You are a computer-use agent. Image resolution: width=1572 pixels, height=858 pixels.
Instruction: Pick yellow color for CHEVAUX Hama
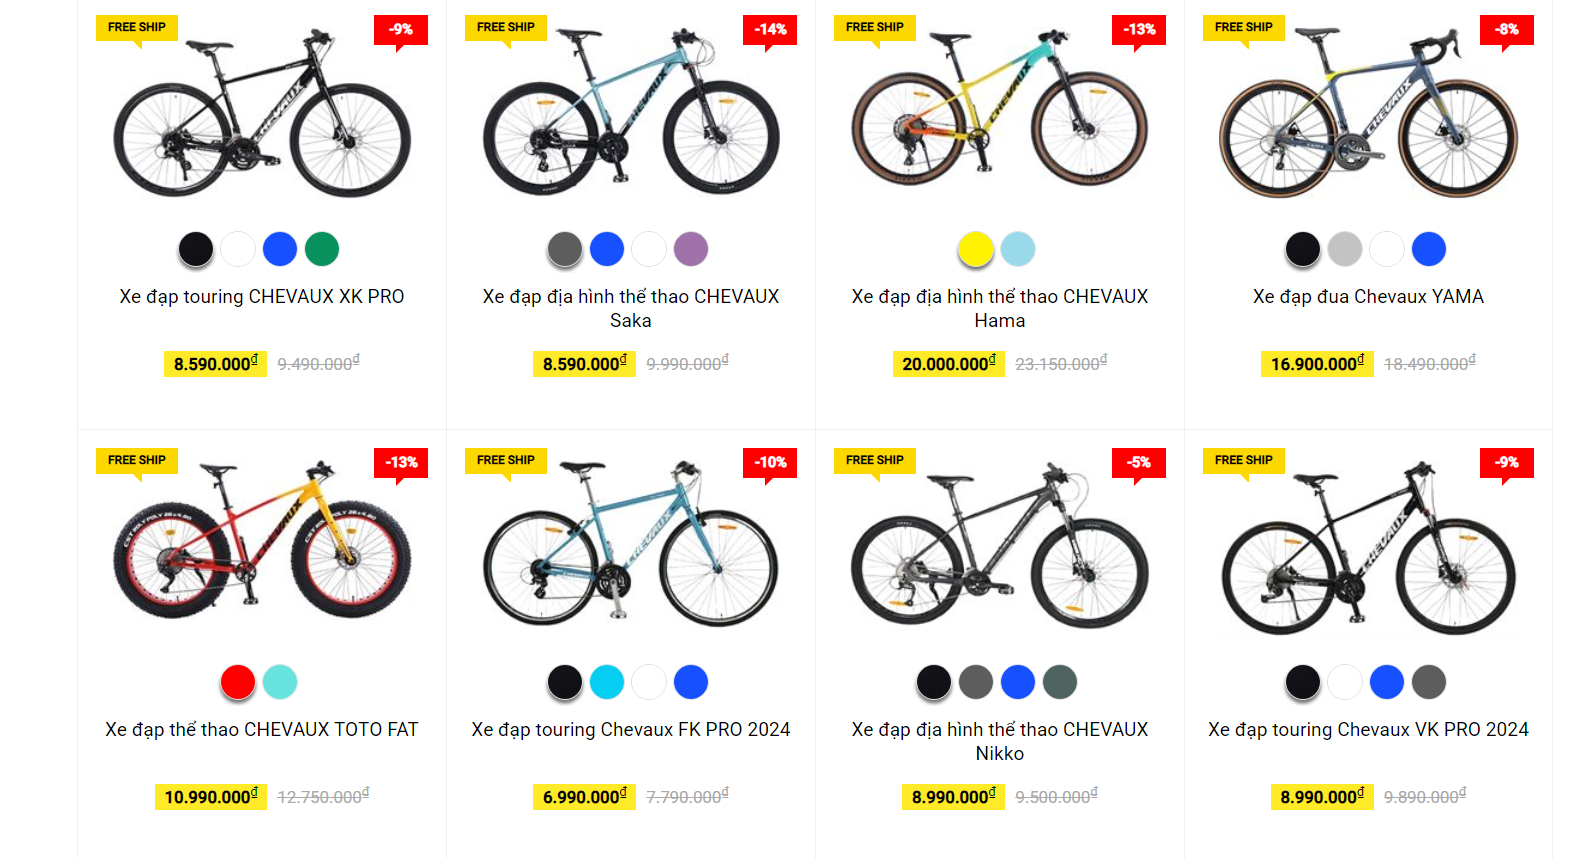pos(976,249)
